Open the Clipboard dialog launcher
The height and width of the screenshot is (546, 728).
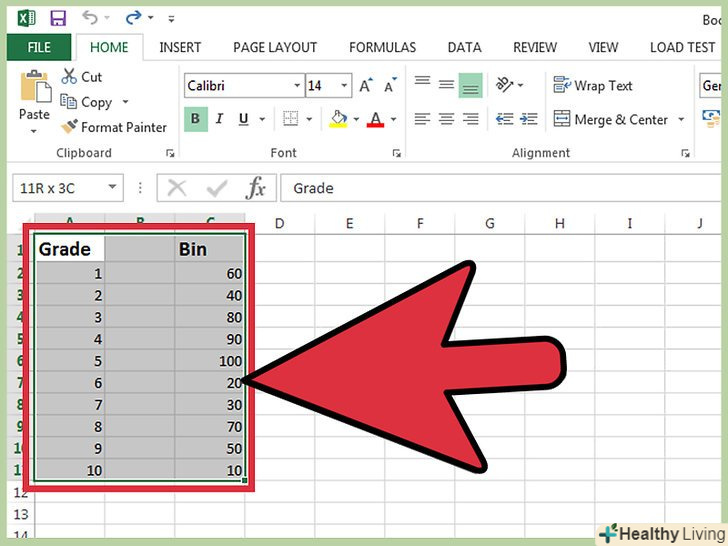pos(170,153)
